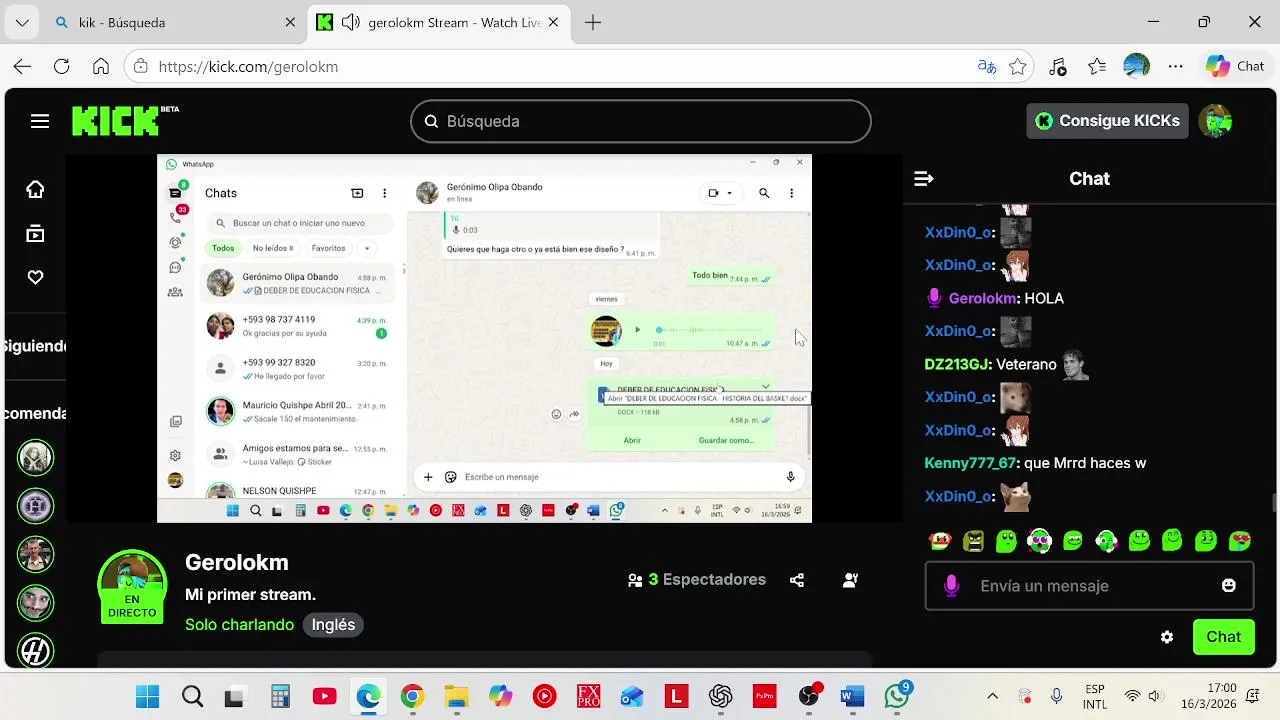The height and width of the screenshot is (720, 1280).
Task: Open the emoji picker in message box
Action: click(x=1229, y=586)
